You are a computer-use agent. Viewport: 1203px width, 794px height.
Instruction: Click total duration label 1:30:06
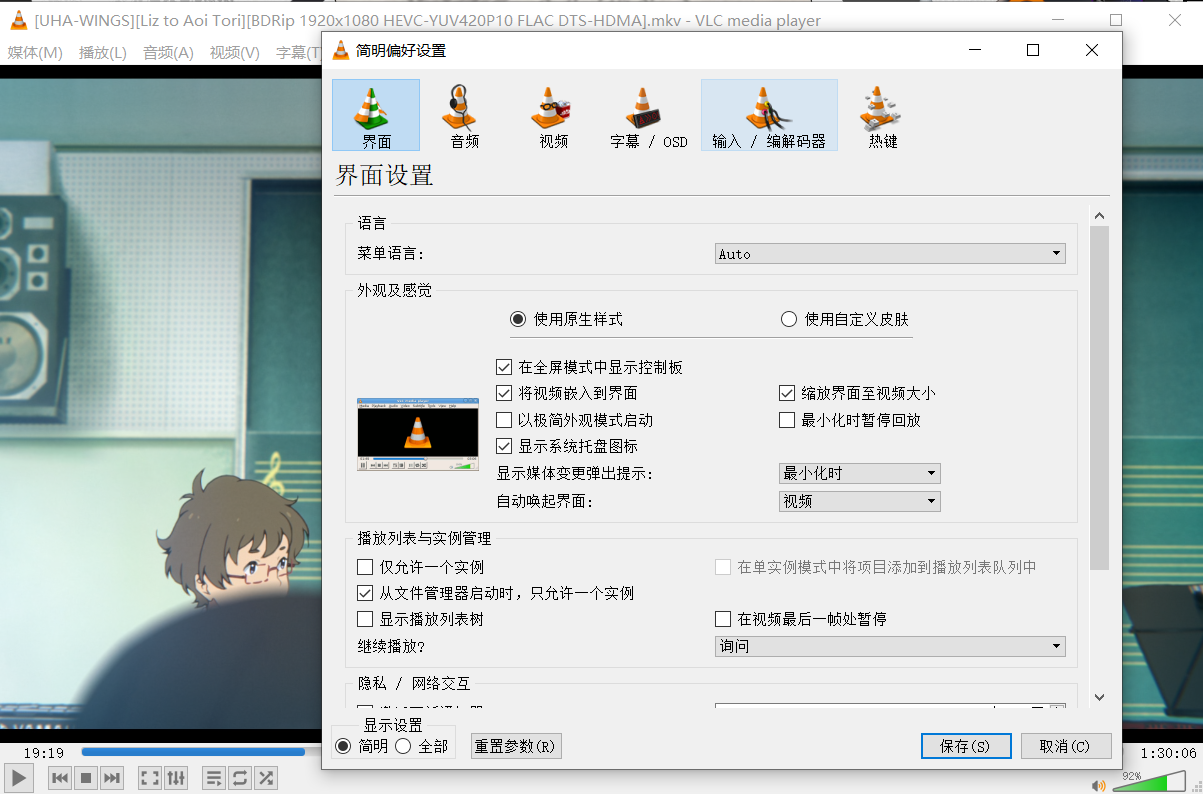[1167, 752]
